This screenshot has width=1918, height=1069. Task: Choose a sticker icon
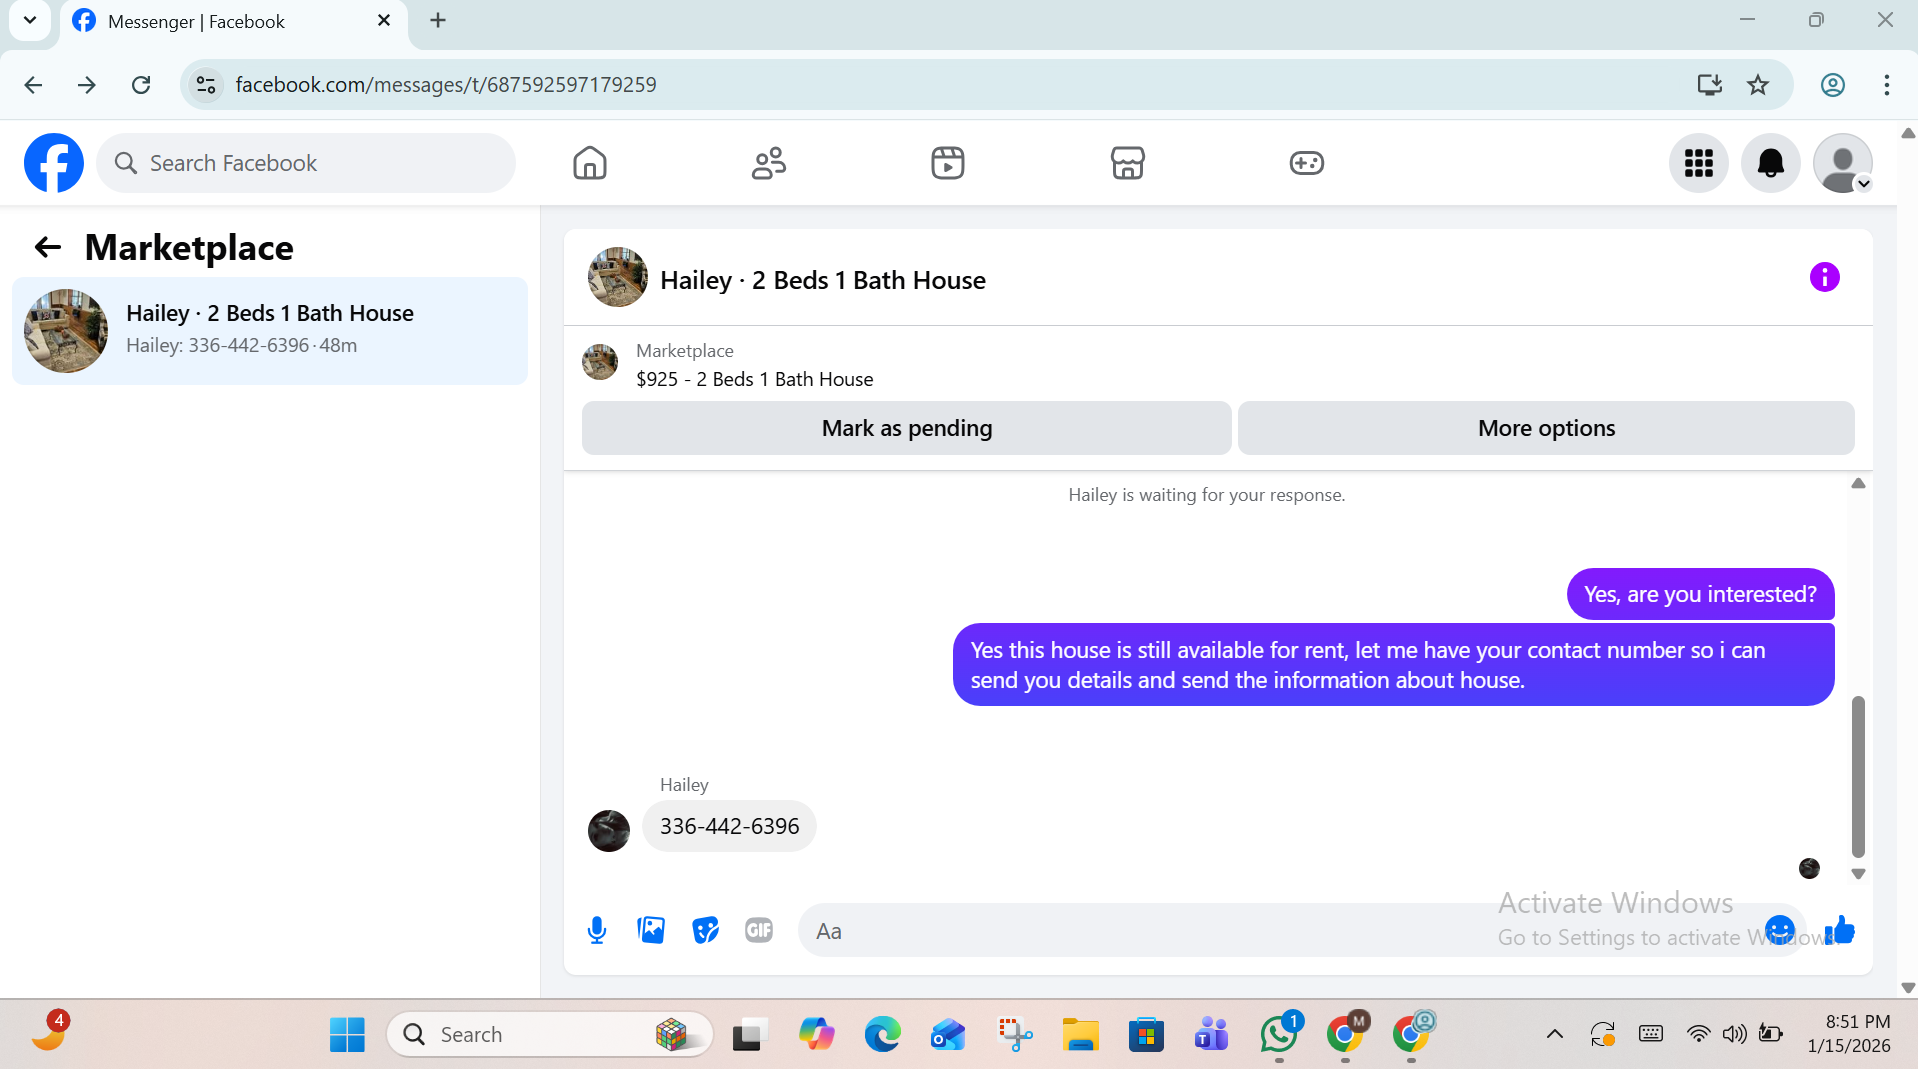705,931
